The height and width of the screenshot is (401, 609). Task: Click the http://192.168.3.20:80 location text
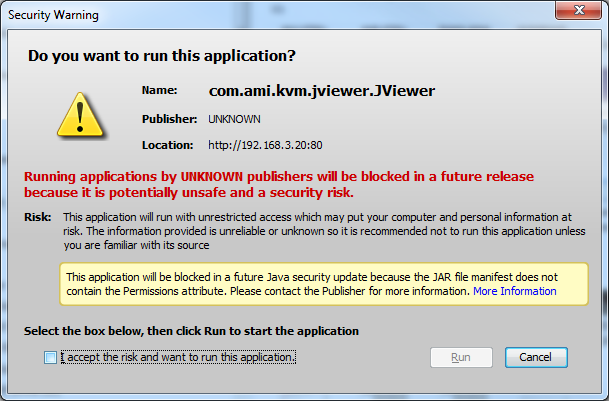click(x=265, y=145)
